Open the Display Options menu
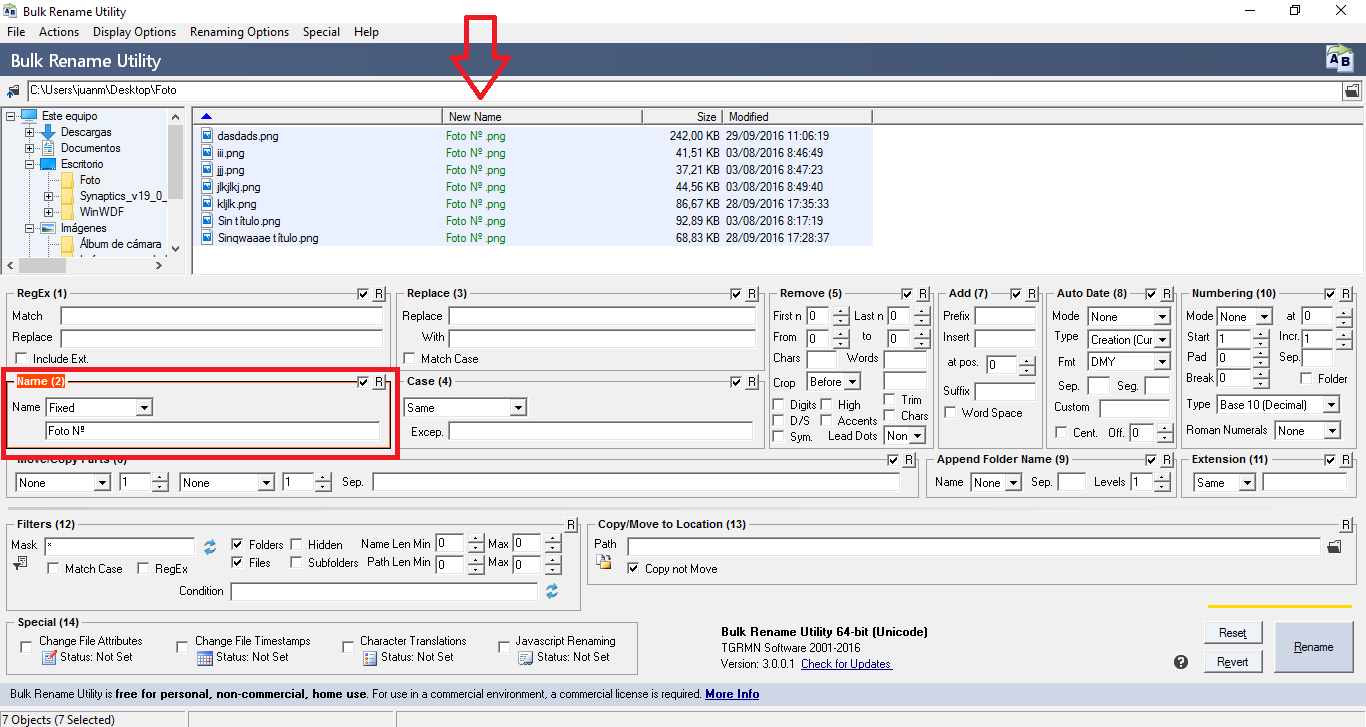Image resolution: width=1366 pixels, height=727 pixels. [x=134, y=32]
